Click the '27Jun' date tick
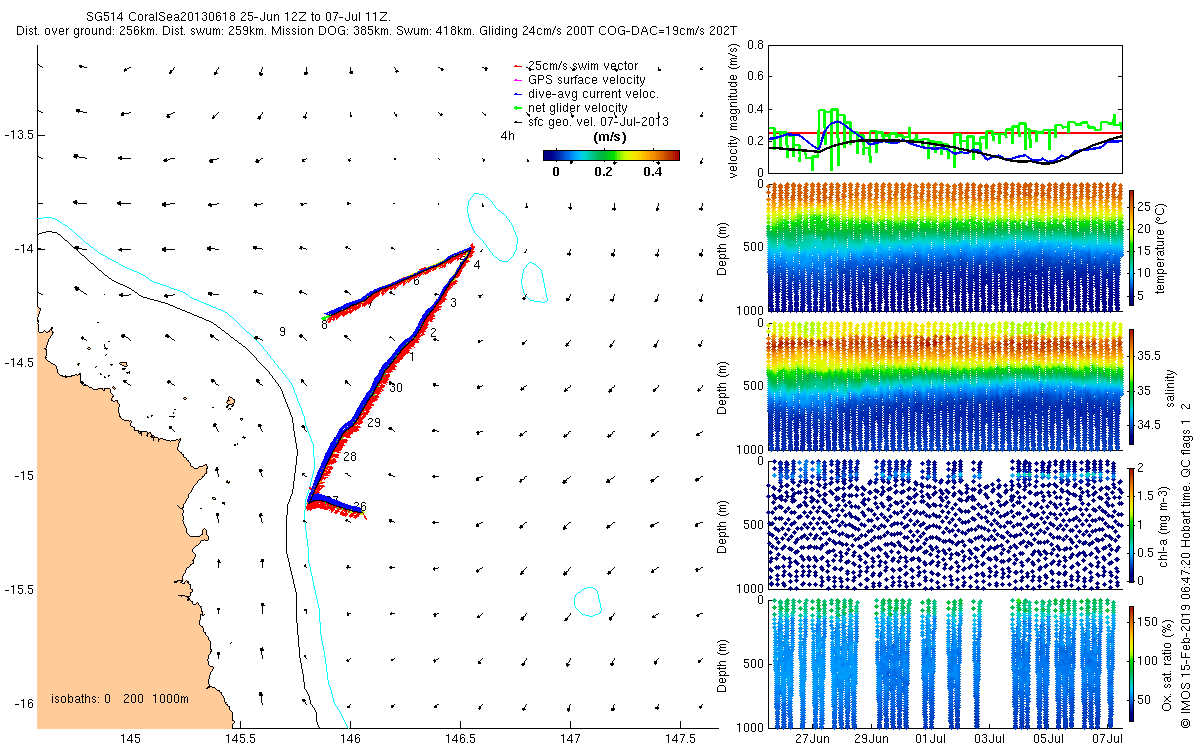This screenshot has height=750, width=1200. tap(813, 739)
